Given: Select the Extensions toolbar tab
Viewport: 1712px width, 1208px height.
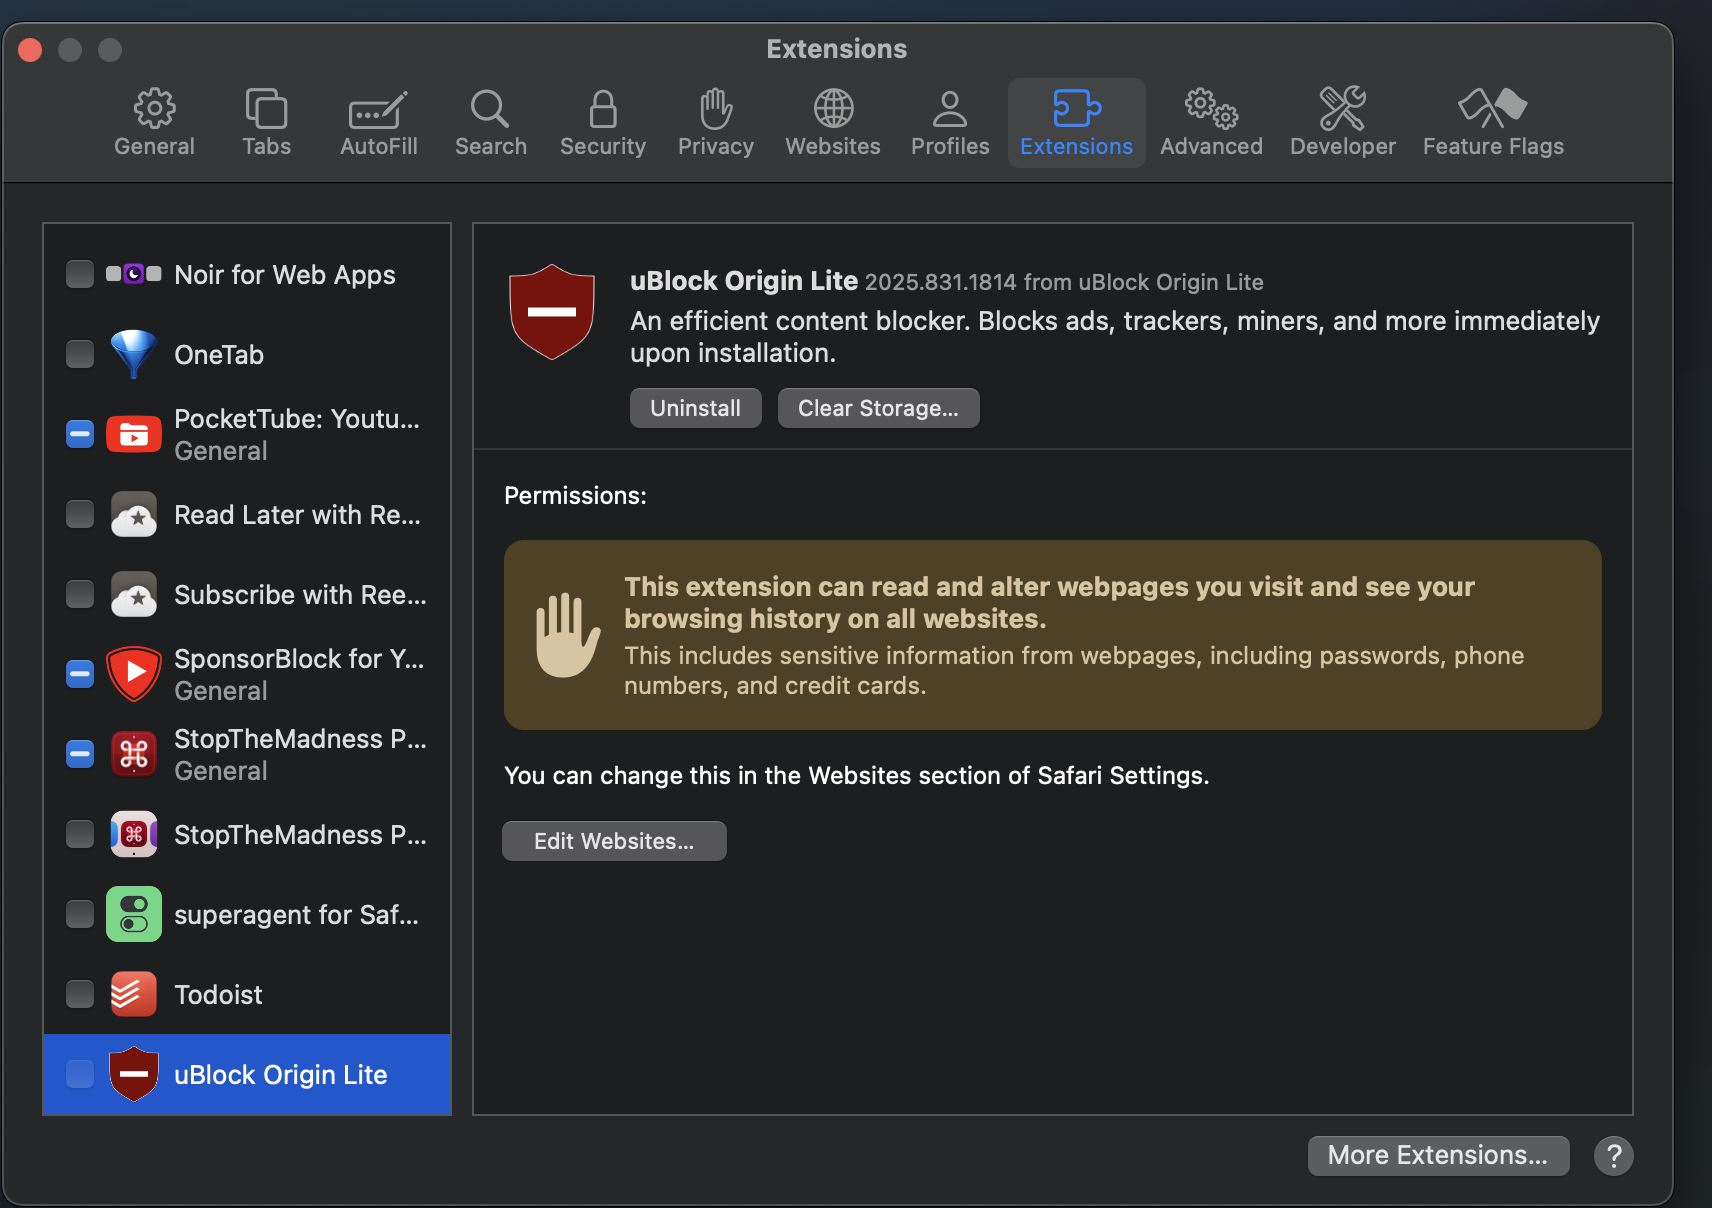Looking at the screenshot, I should coord(1076,123).
